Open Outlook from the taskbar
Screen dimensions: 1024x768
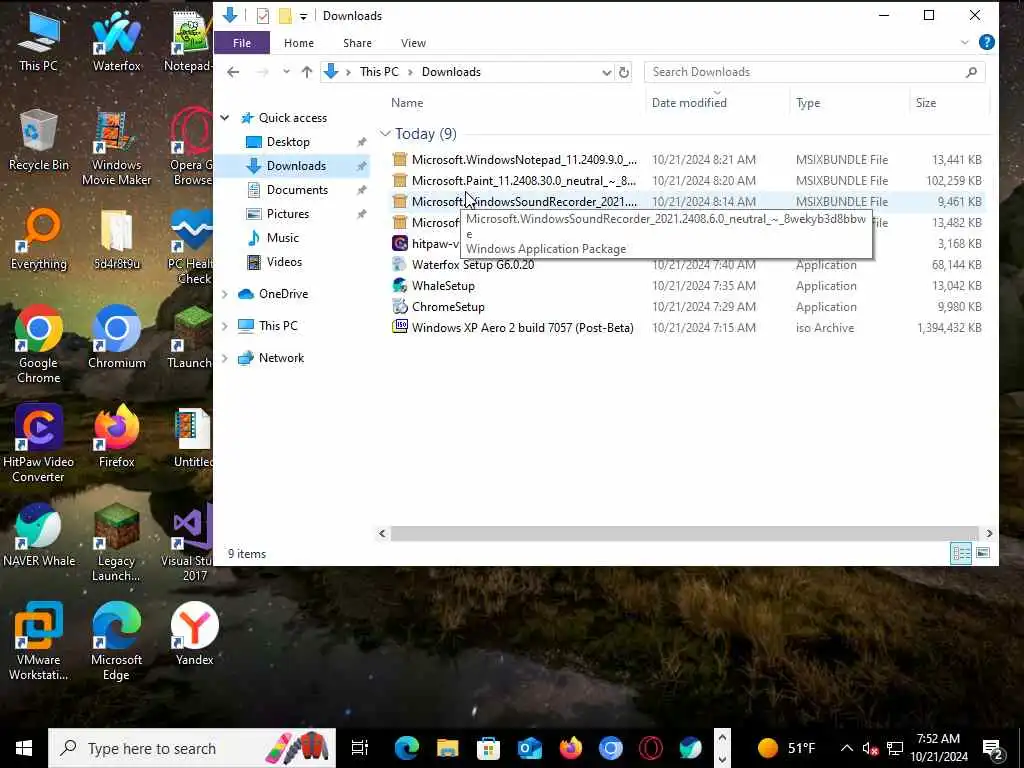coord(530,748)
